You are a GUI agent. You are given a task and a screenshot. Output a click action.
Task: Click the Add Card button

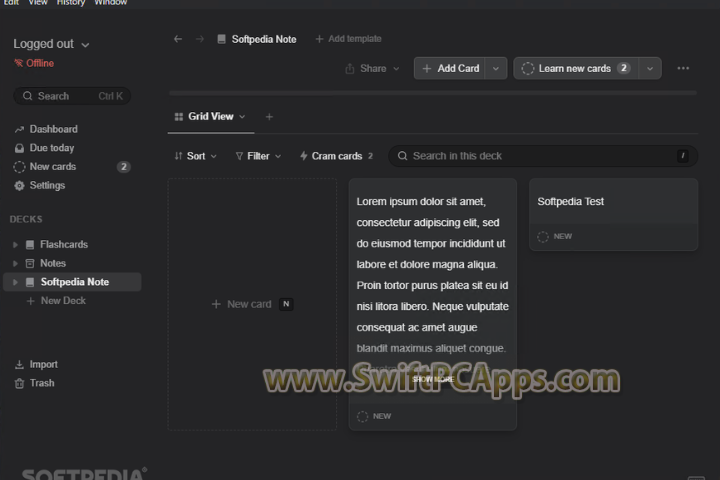pyautogui.click(x=450, y=68)
